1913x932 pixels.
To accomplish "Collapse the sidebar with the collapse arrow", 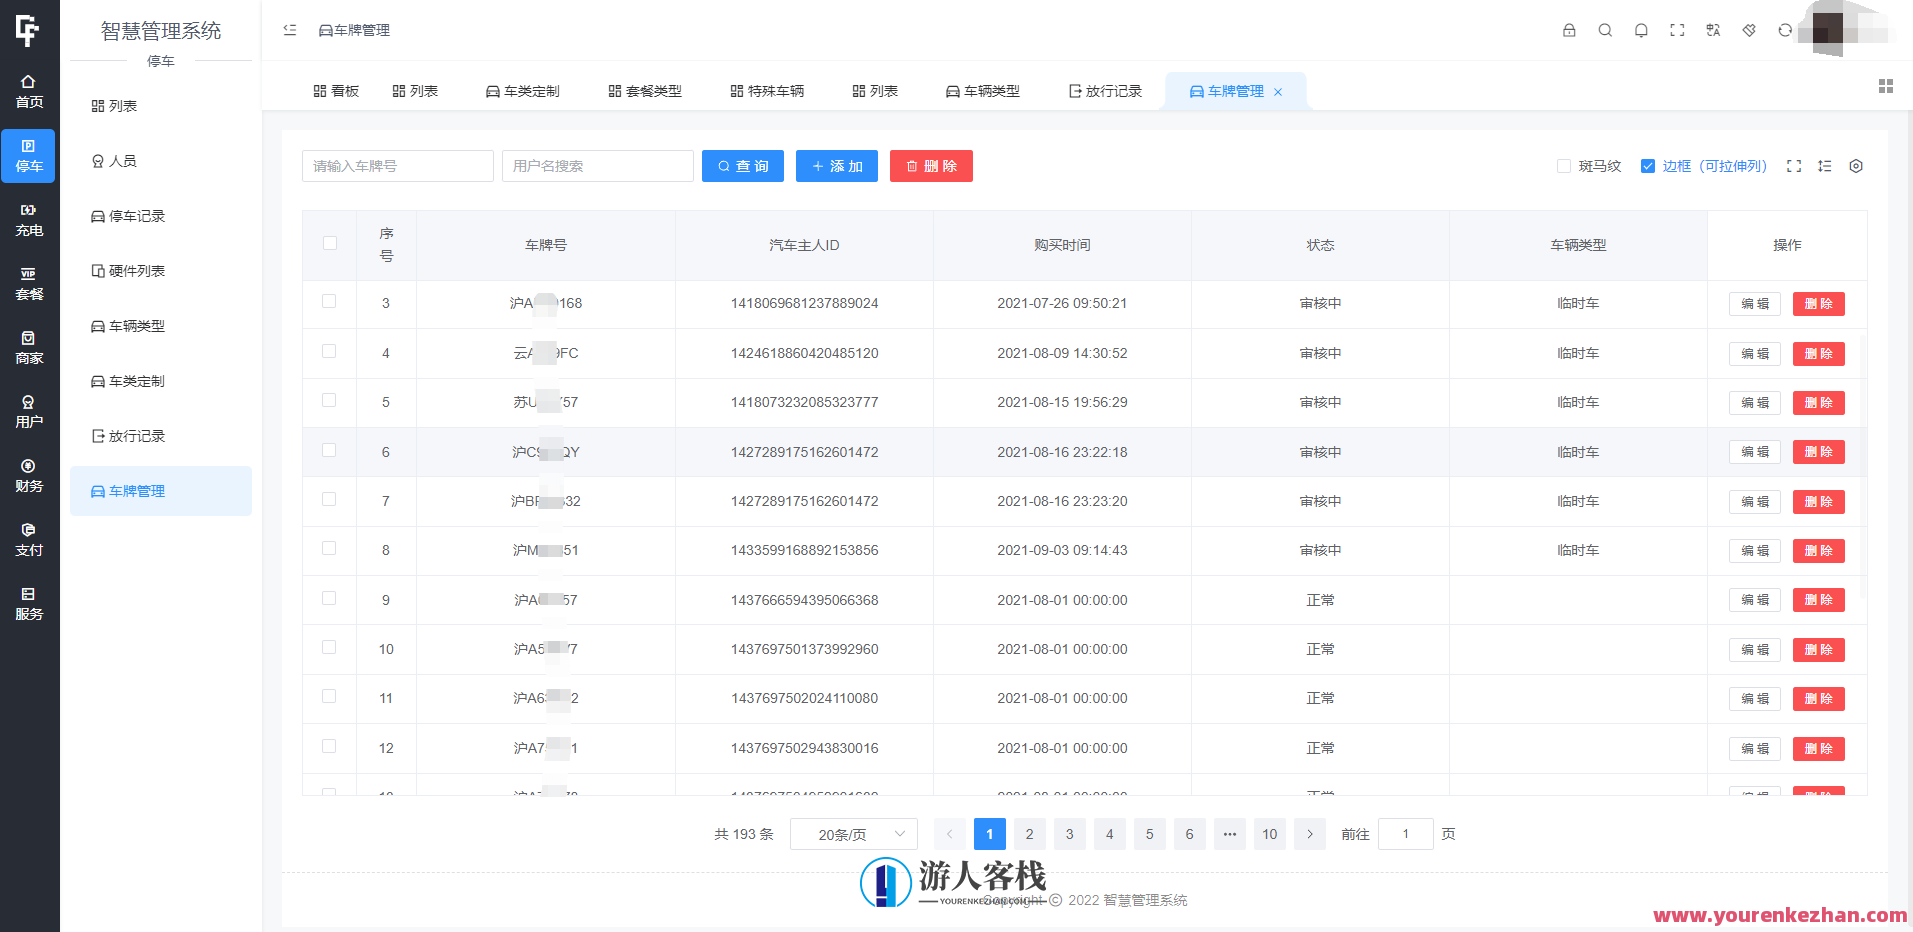I will 289,30.
